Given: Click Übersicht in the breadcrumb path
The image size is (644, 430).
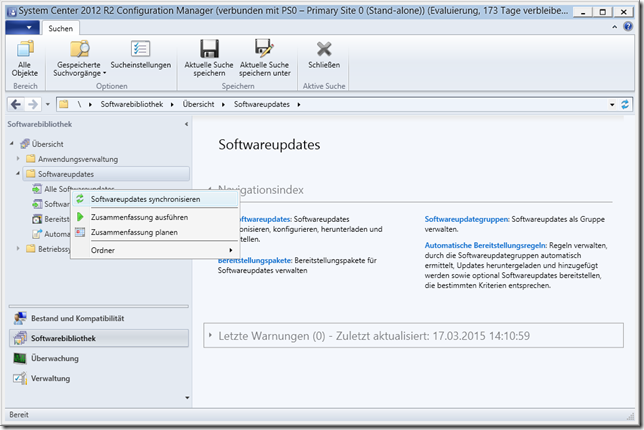Looking at the screenshot, I should (198, 104).
